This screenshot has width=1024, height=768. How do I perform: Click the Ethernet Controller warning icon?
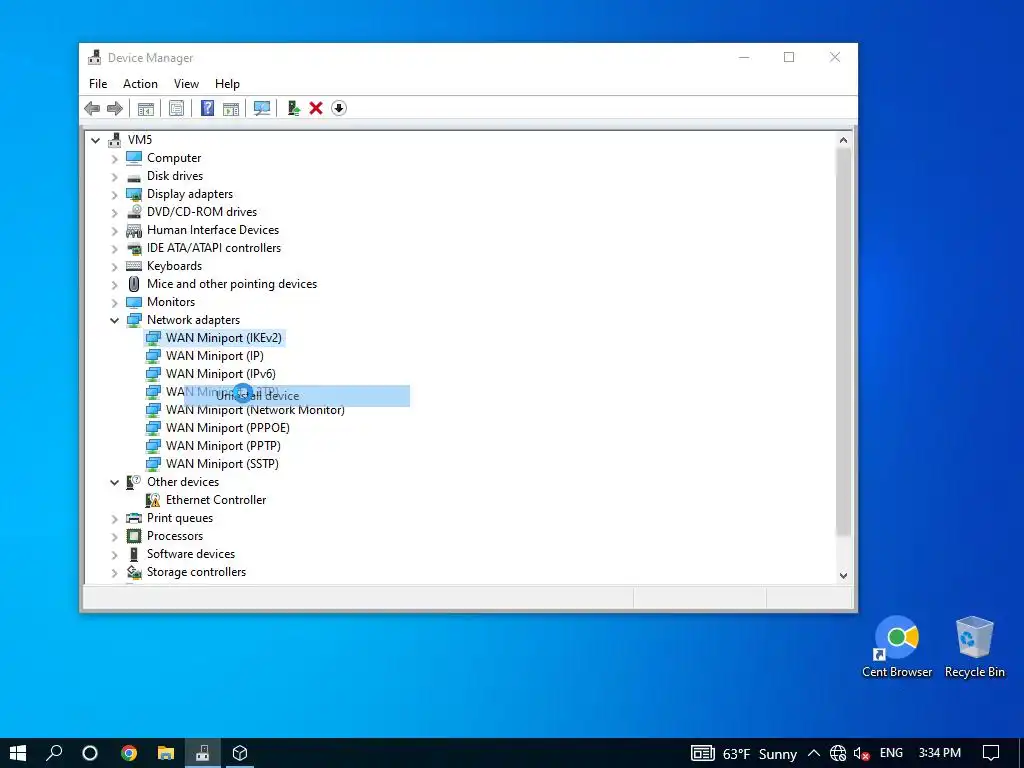153,500
